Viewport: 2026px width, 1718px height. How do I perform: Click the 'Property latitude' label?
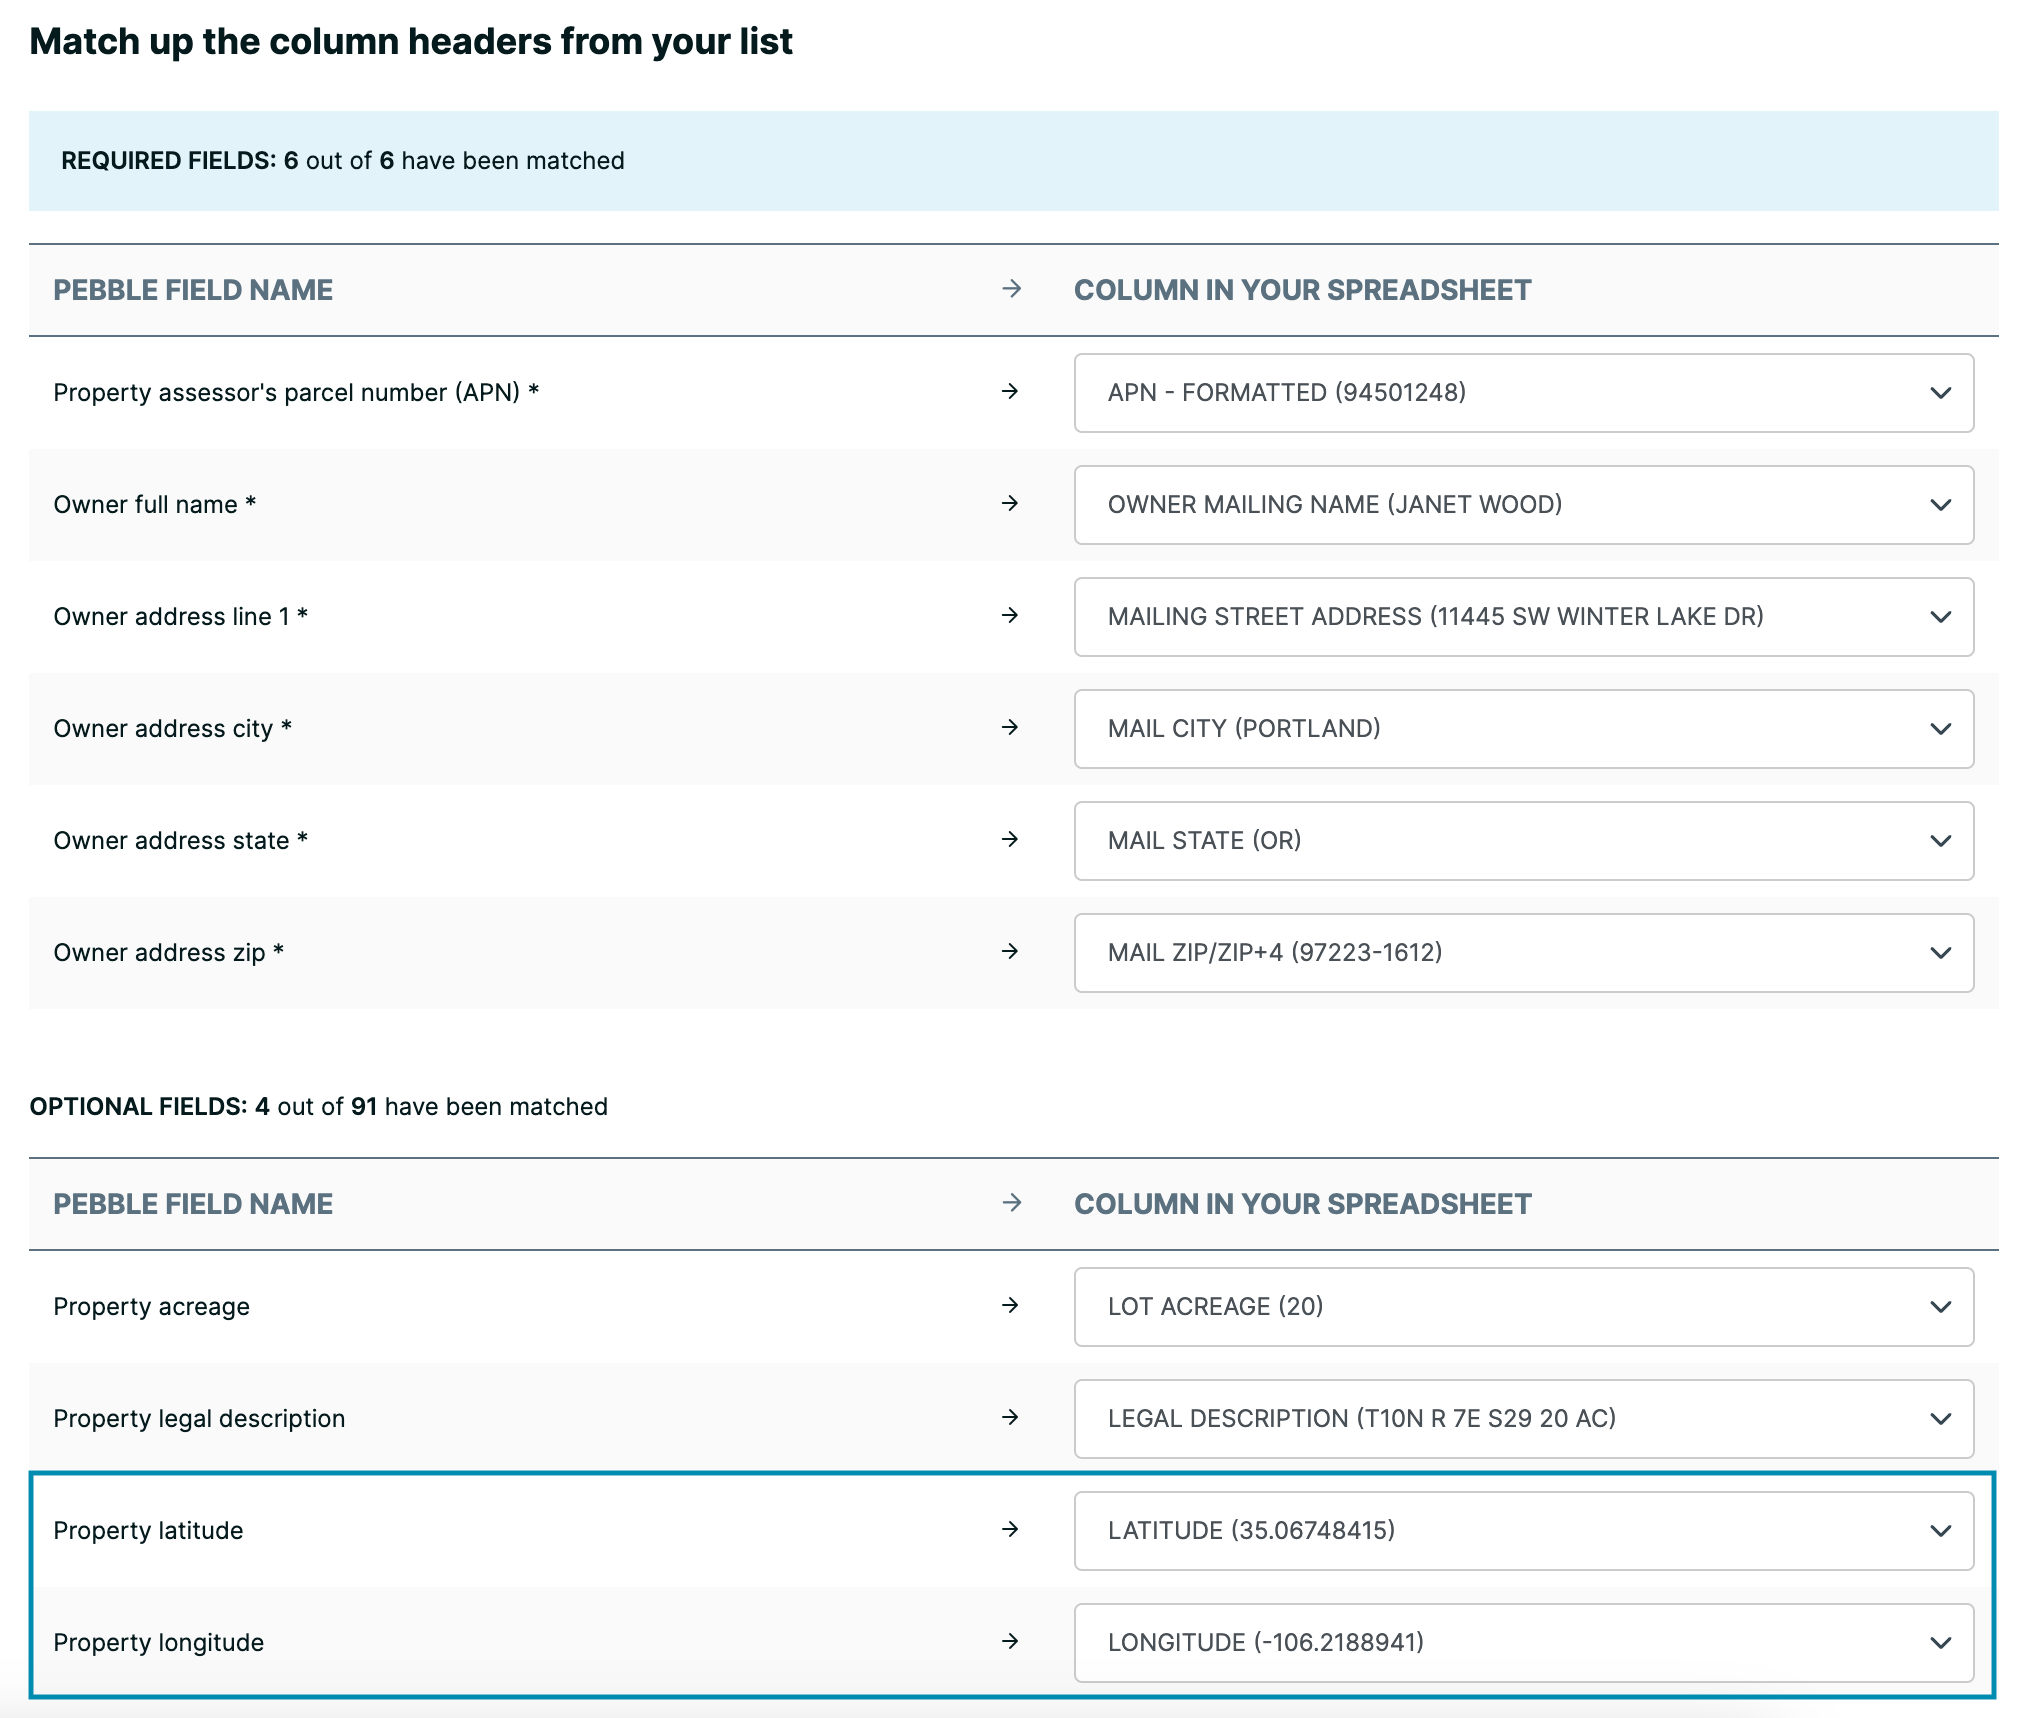148,1531
